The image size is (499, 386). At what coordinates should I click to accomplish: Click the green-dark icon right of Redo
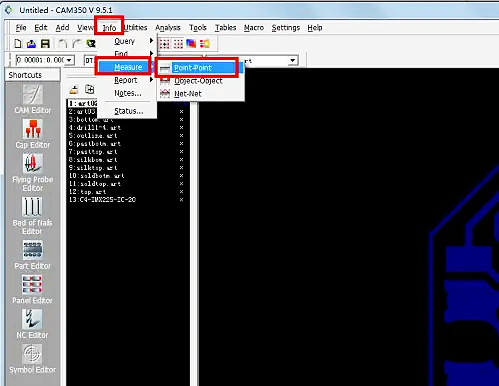(x=91, y=44)
